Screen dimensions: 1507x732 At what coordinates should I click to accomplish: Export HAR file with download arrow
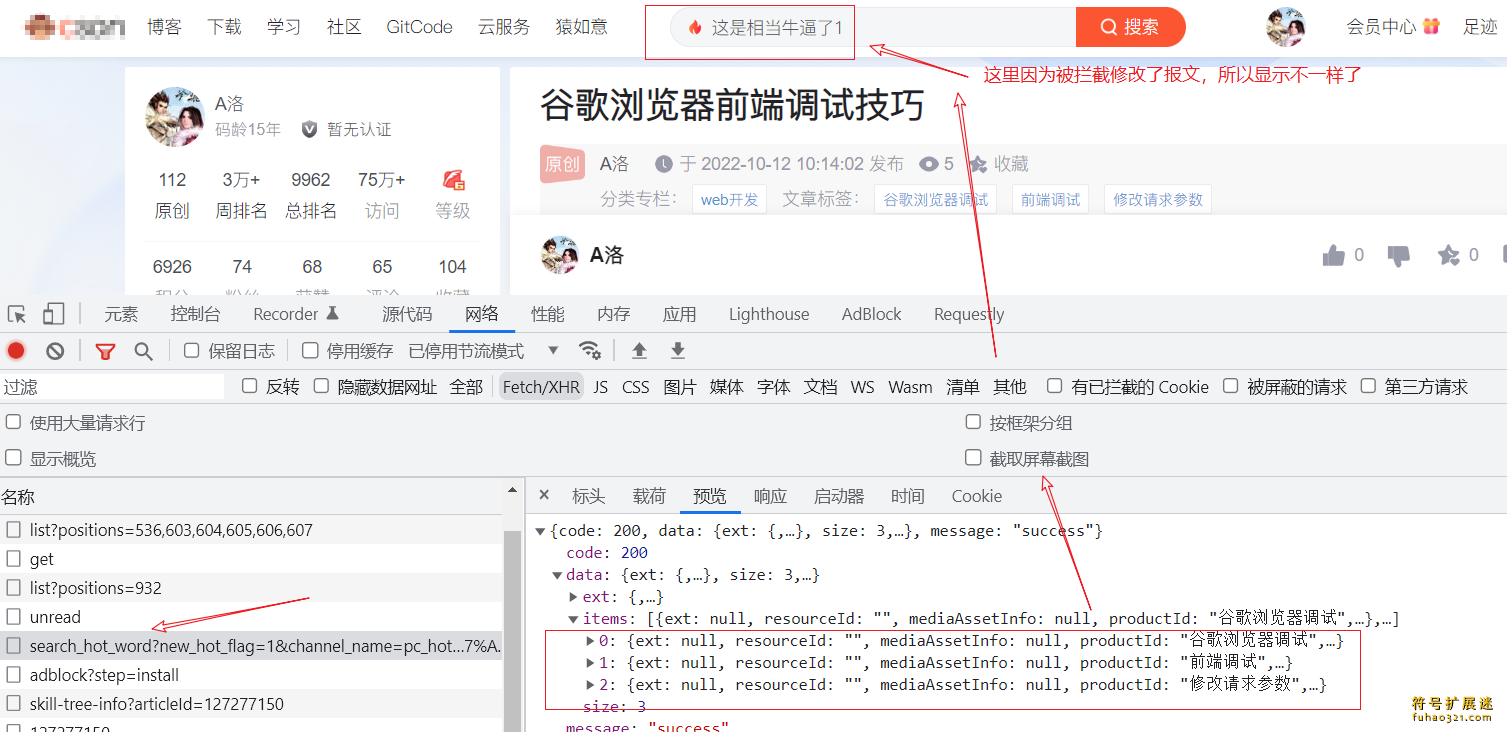[678, 351]
